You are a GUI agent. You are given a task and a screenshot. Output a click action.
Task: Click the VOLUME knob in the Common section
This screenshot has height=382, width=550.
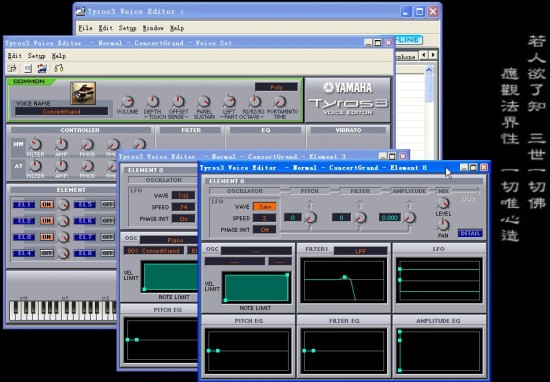(x=127, y=102)
